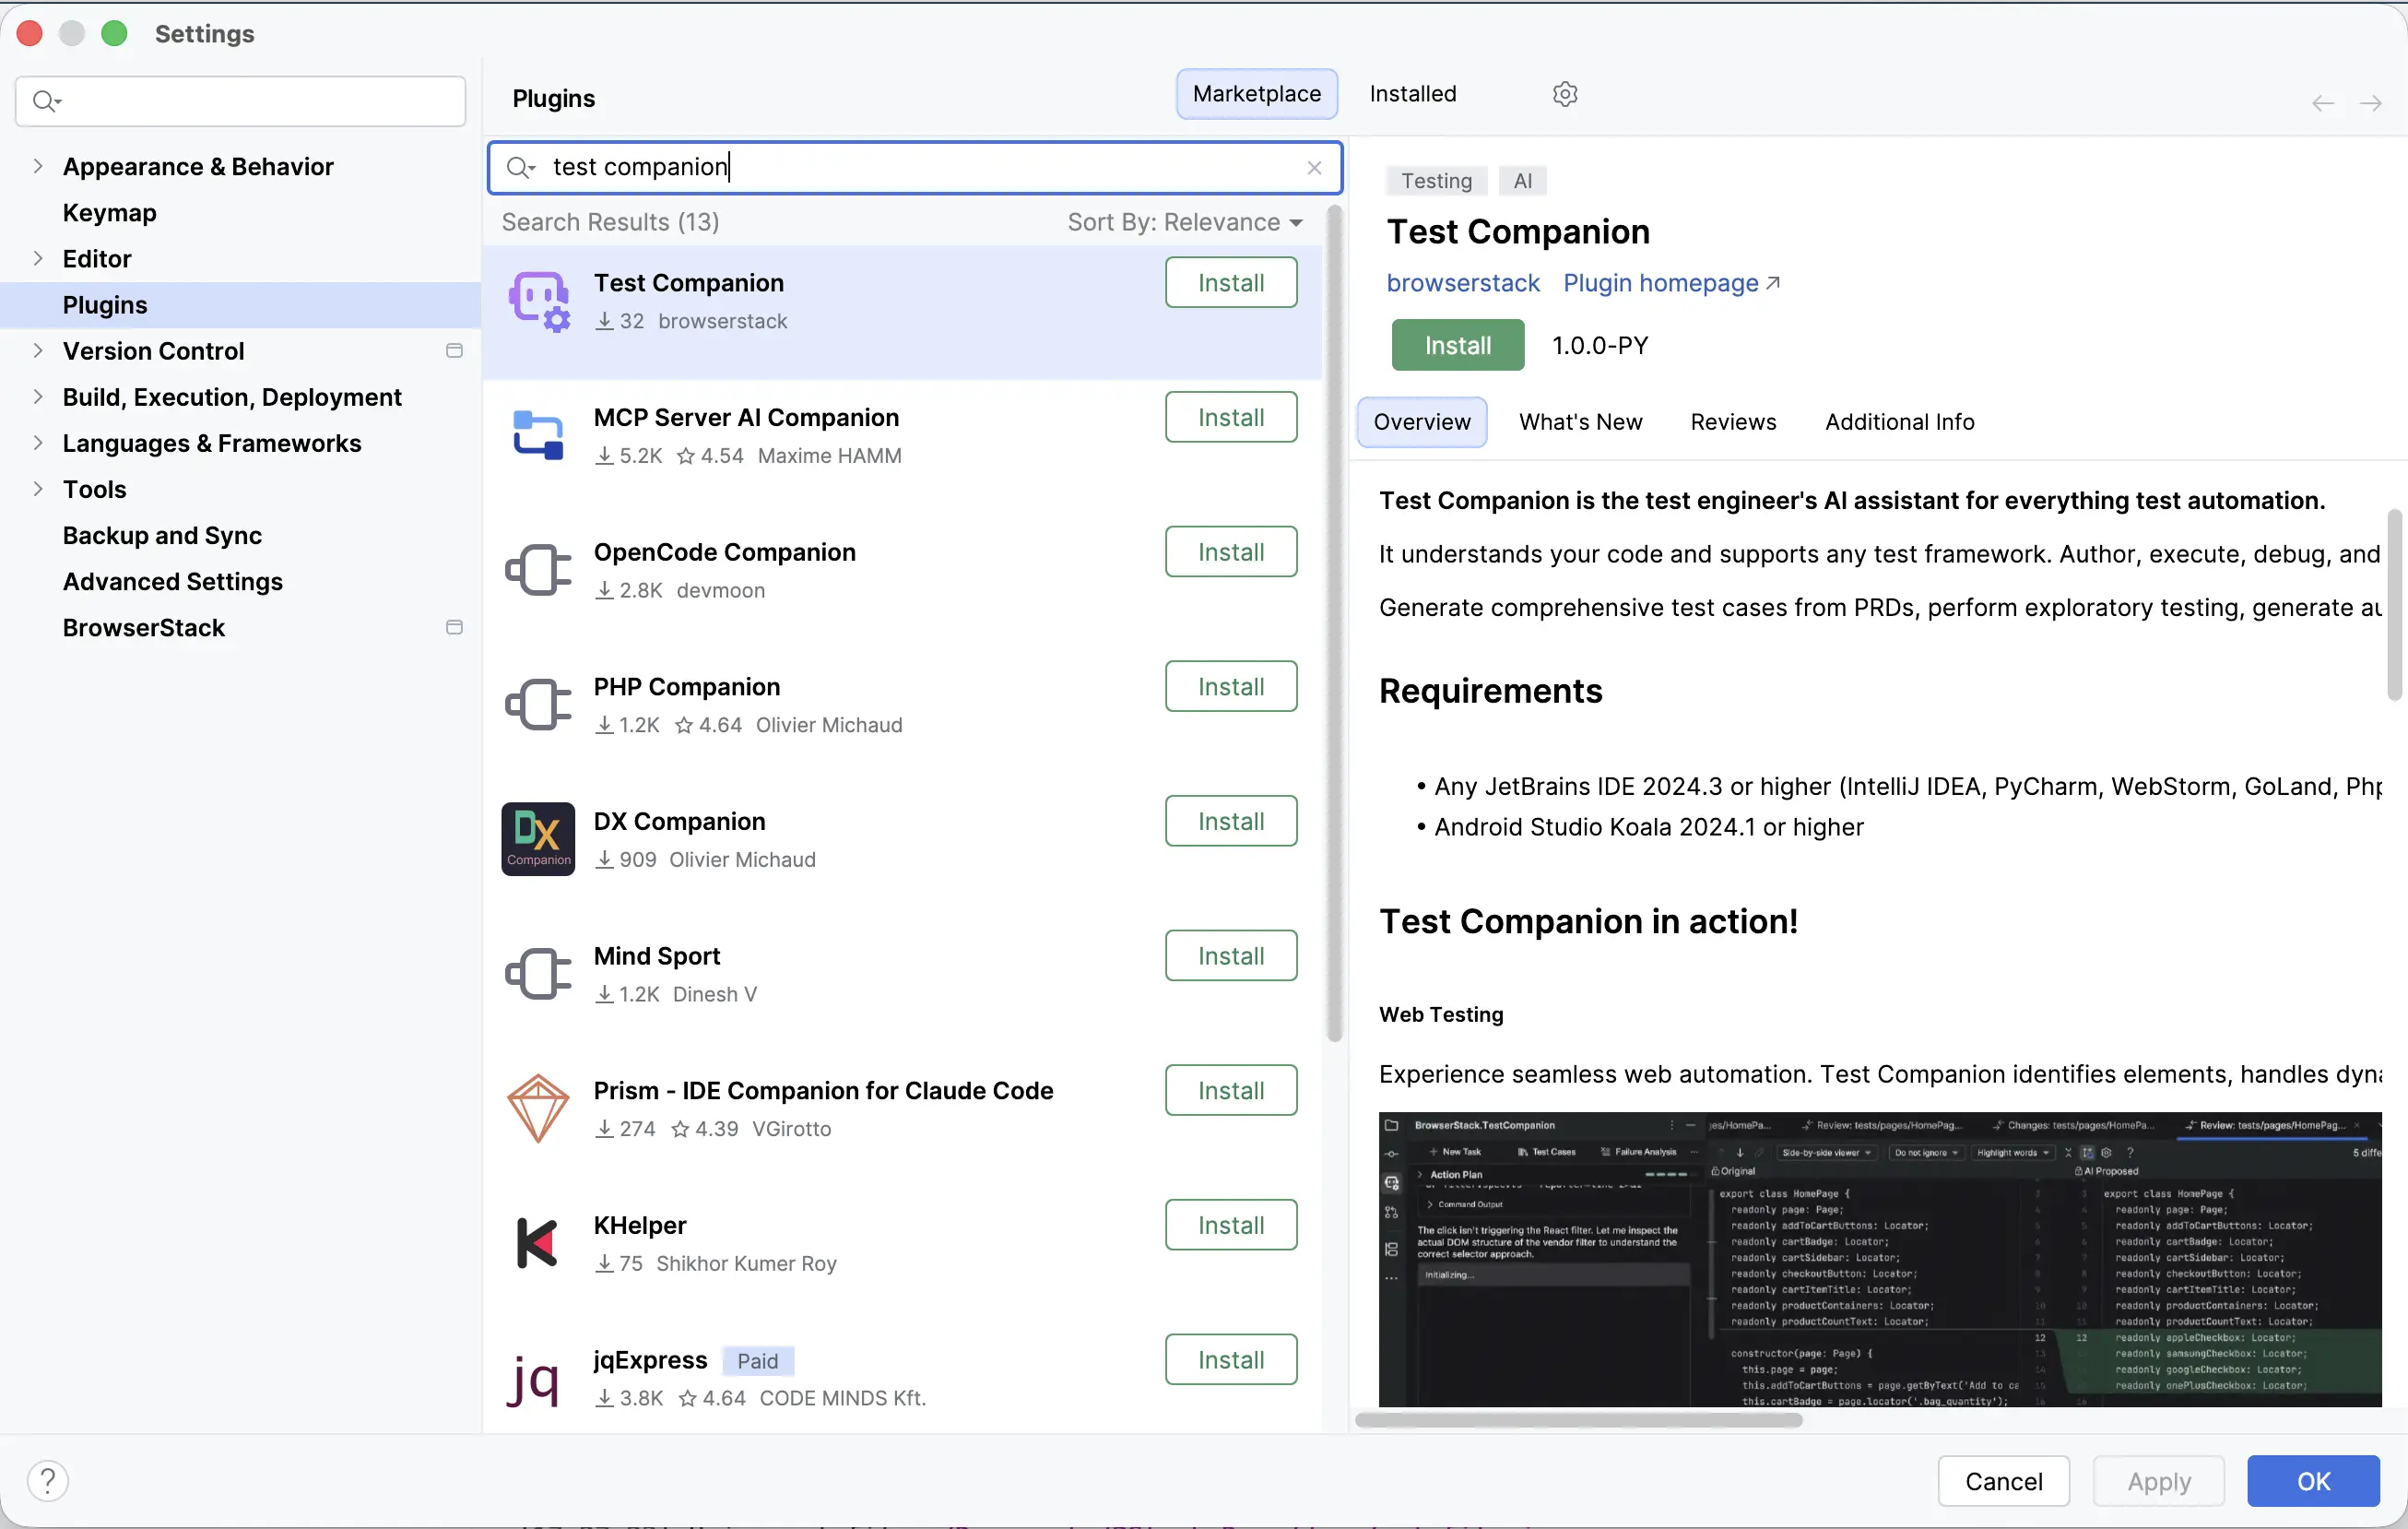Click green Install button in details pane
Viewport: 2408px width, 1529px height.
click(x=1458, y=346)
